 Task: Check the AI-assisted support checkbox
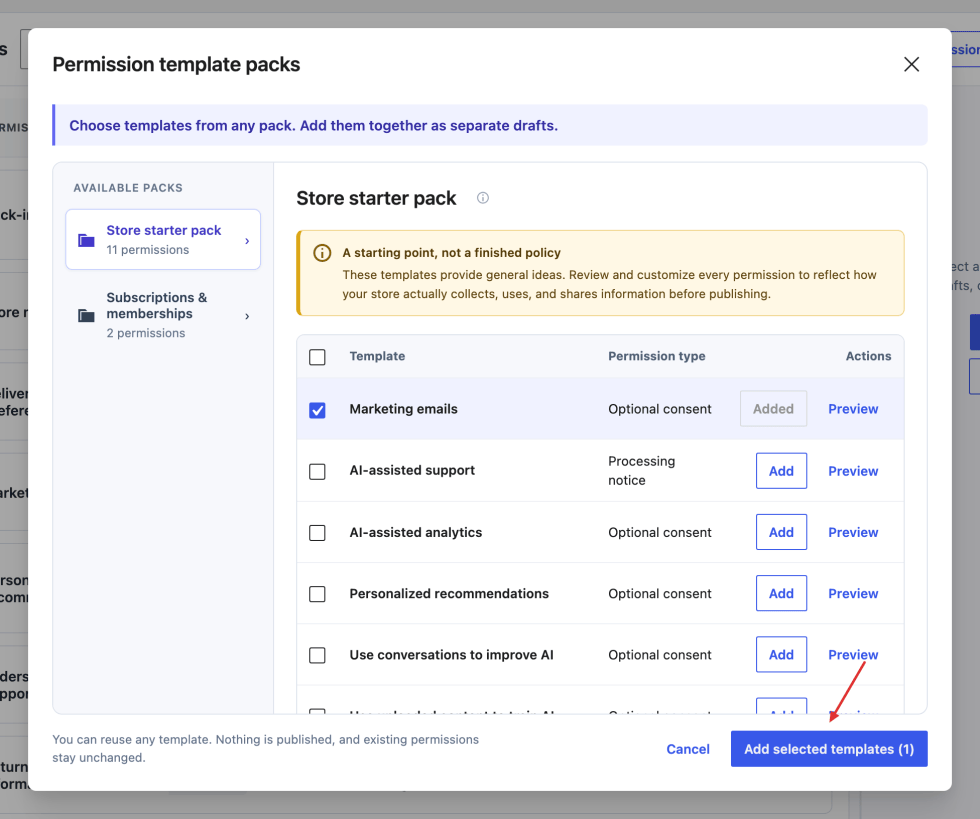pyautogui.click(x=318, y=471)
